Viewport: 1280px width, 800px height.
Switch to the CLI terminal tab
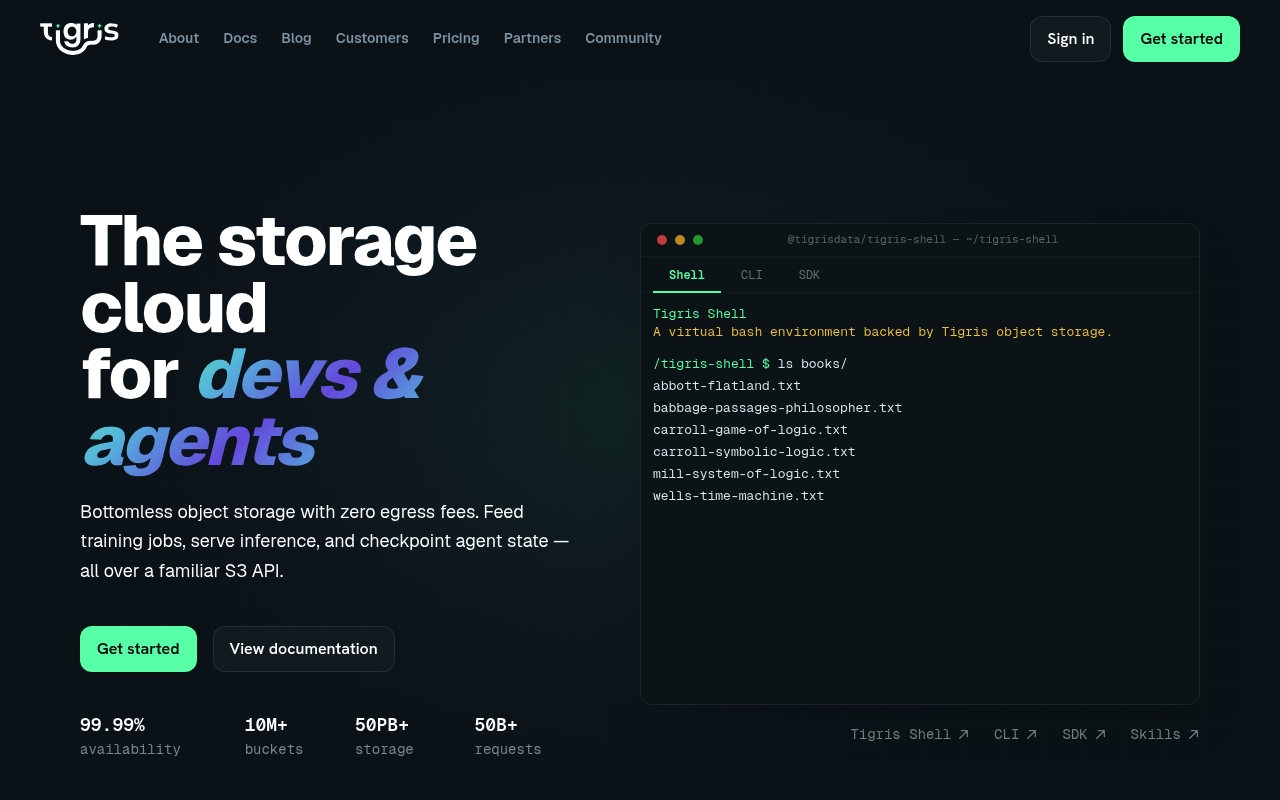(x=751, y=275)
